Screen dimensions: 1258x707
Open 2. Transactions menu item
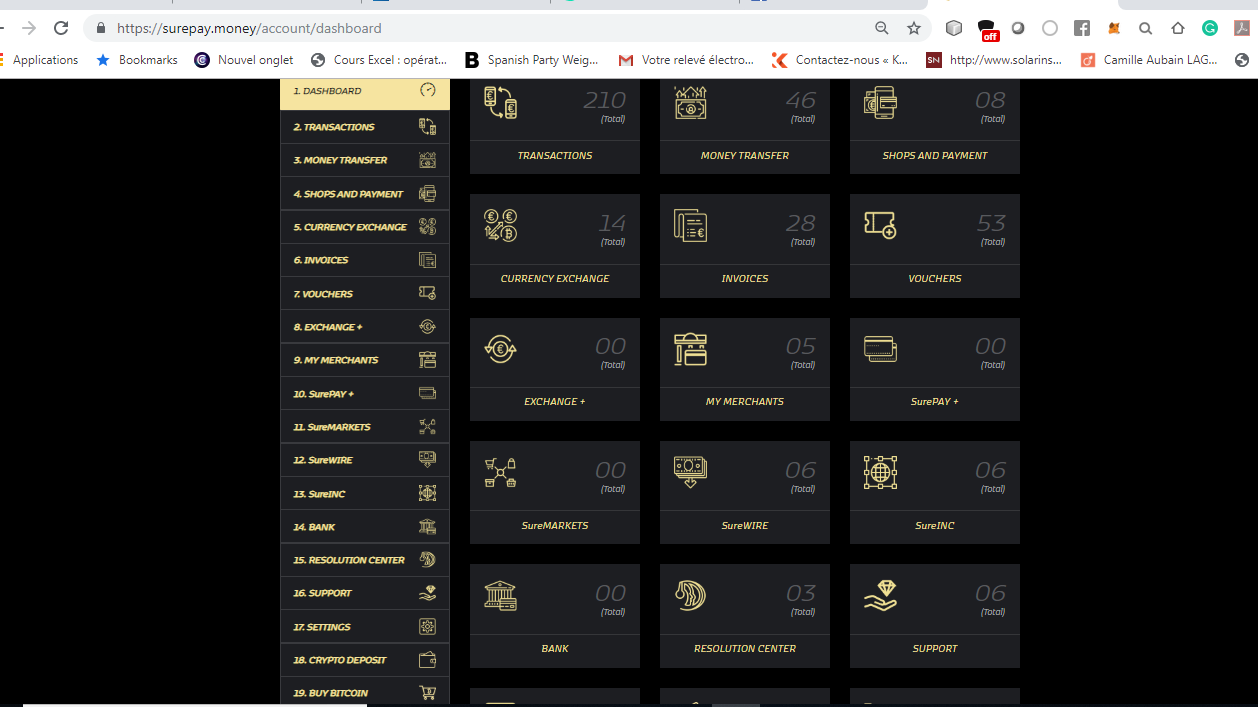click(365, 127)
